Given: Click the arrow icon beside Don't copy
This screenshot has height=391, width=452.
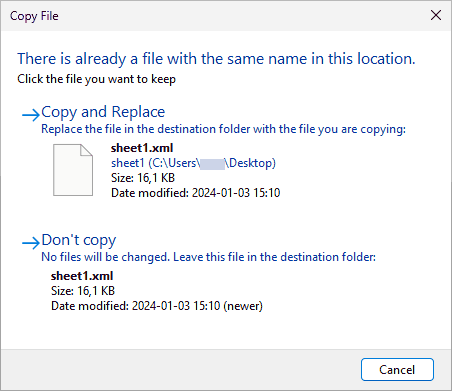Looking at the screenshot, I should click(x=31, y=243).
